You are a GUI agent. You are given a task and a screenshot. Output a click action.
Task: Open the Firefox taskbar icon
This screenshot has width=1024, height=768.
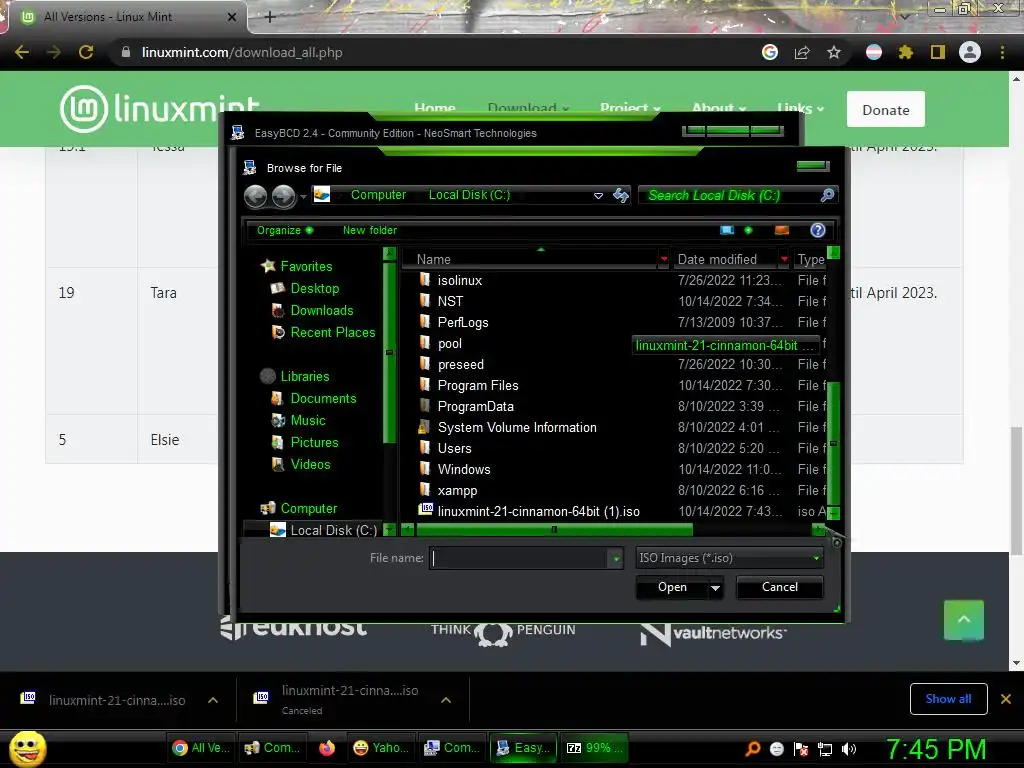tap(327, 748)
